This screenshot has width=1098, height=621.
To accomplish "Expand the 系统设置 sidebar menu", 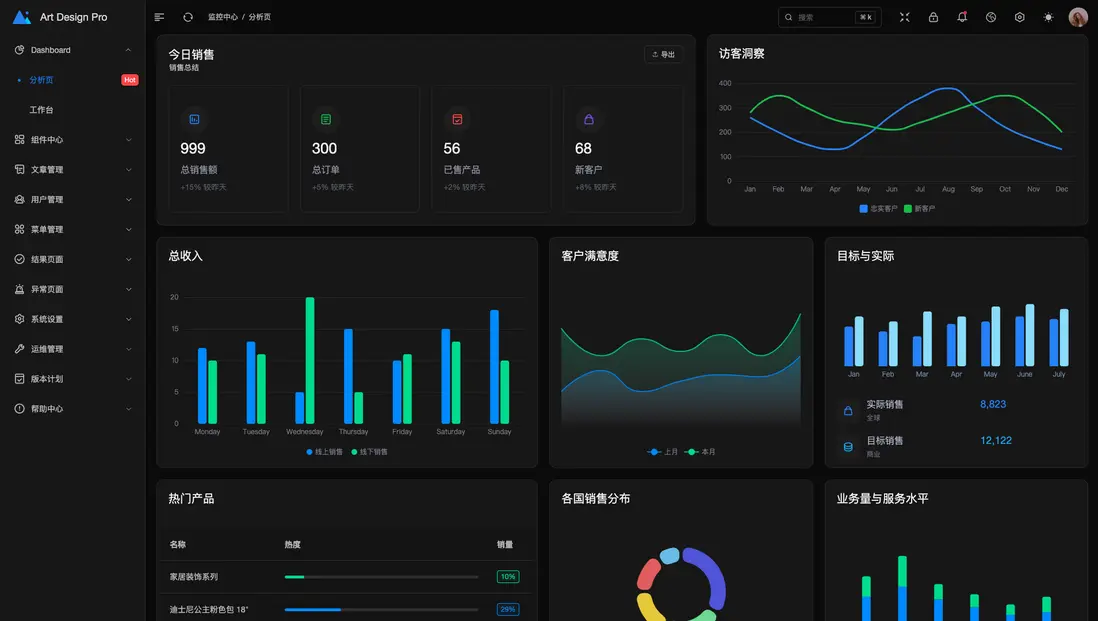I will pyautogui.click(x=73, y=319).
